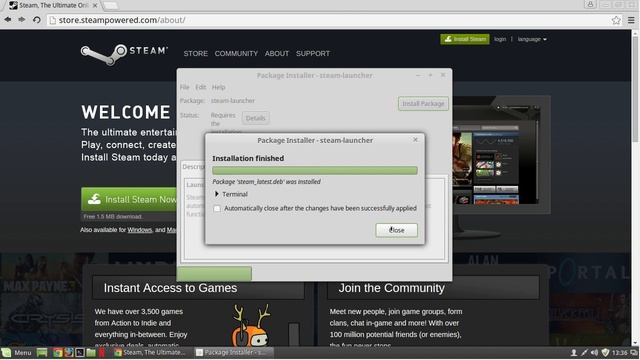Screen dimensions: 640x360
Task: Click Install Package in the background window
Action: click(423, 104)
